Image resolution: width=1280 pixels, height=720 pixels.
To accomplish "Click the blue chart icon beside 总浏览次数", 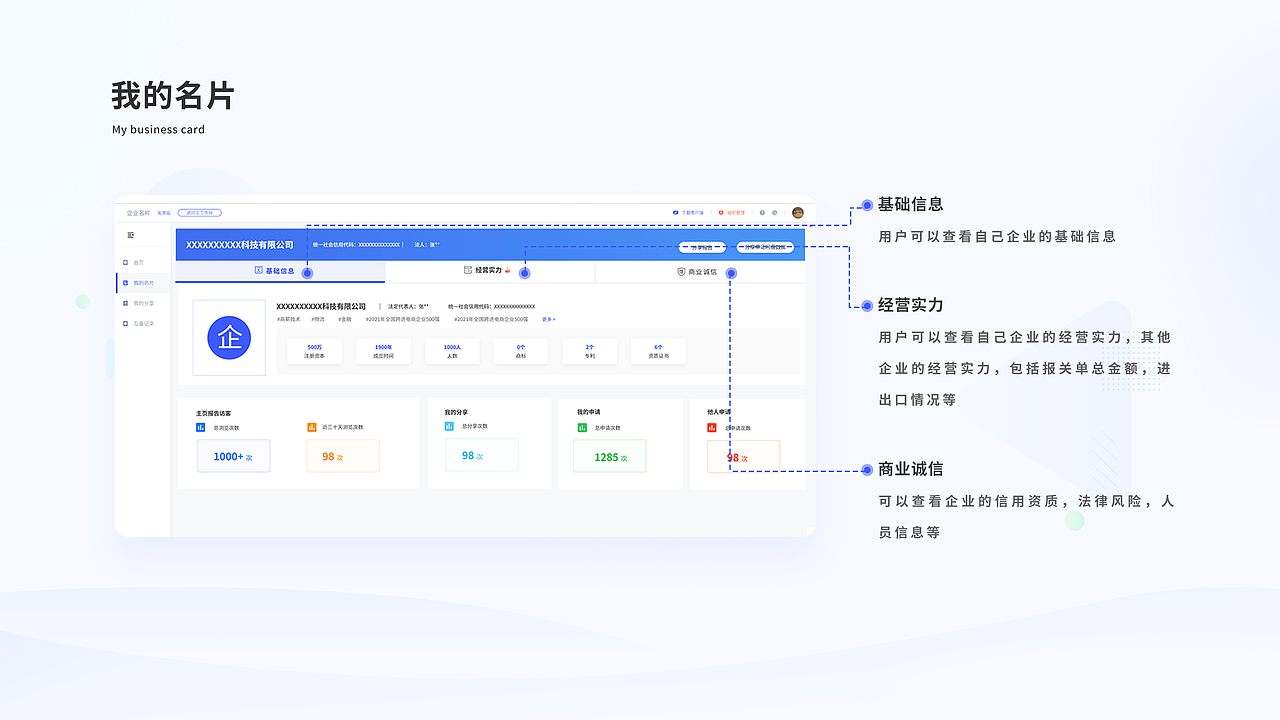I will pyautogui.click(x=203, y=425).
